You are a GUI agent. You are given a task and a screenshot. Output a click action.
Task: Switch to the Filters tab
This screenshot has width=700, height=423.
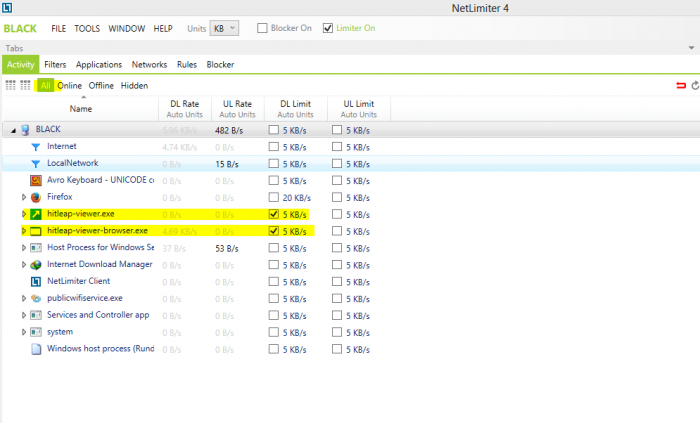point(55,65)
